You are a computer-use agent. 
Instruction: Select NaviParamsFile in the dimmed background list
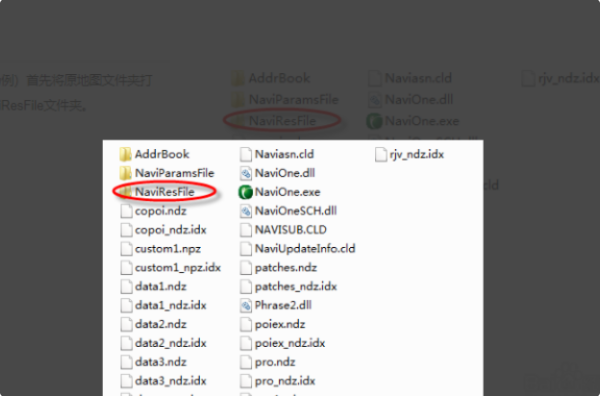(294, 100)
